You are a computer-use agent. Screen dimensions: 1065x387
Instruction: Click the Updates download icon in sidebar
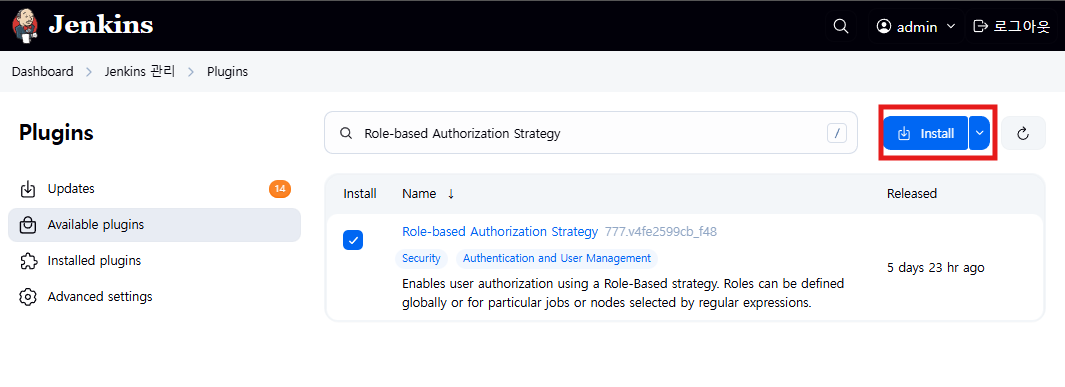tap(28, 189)
